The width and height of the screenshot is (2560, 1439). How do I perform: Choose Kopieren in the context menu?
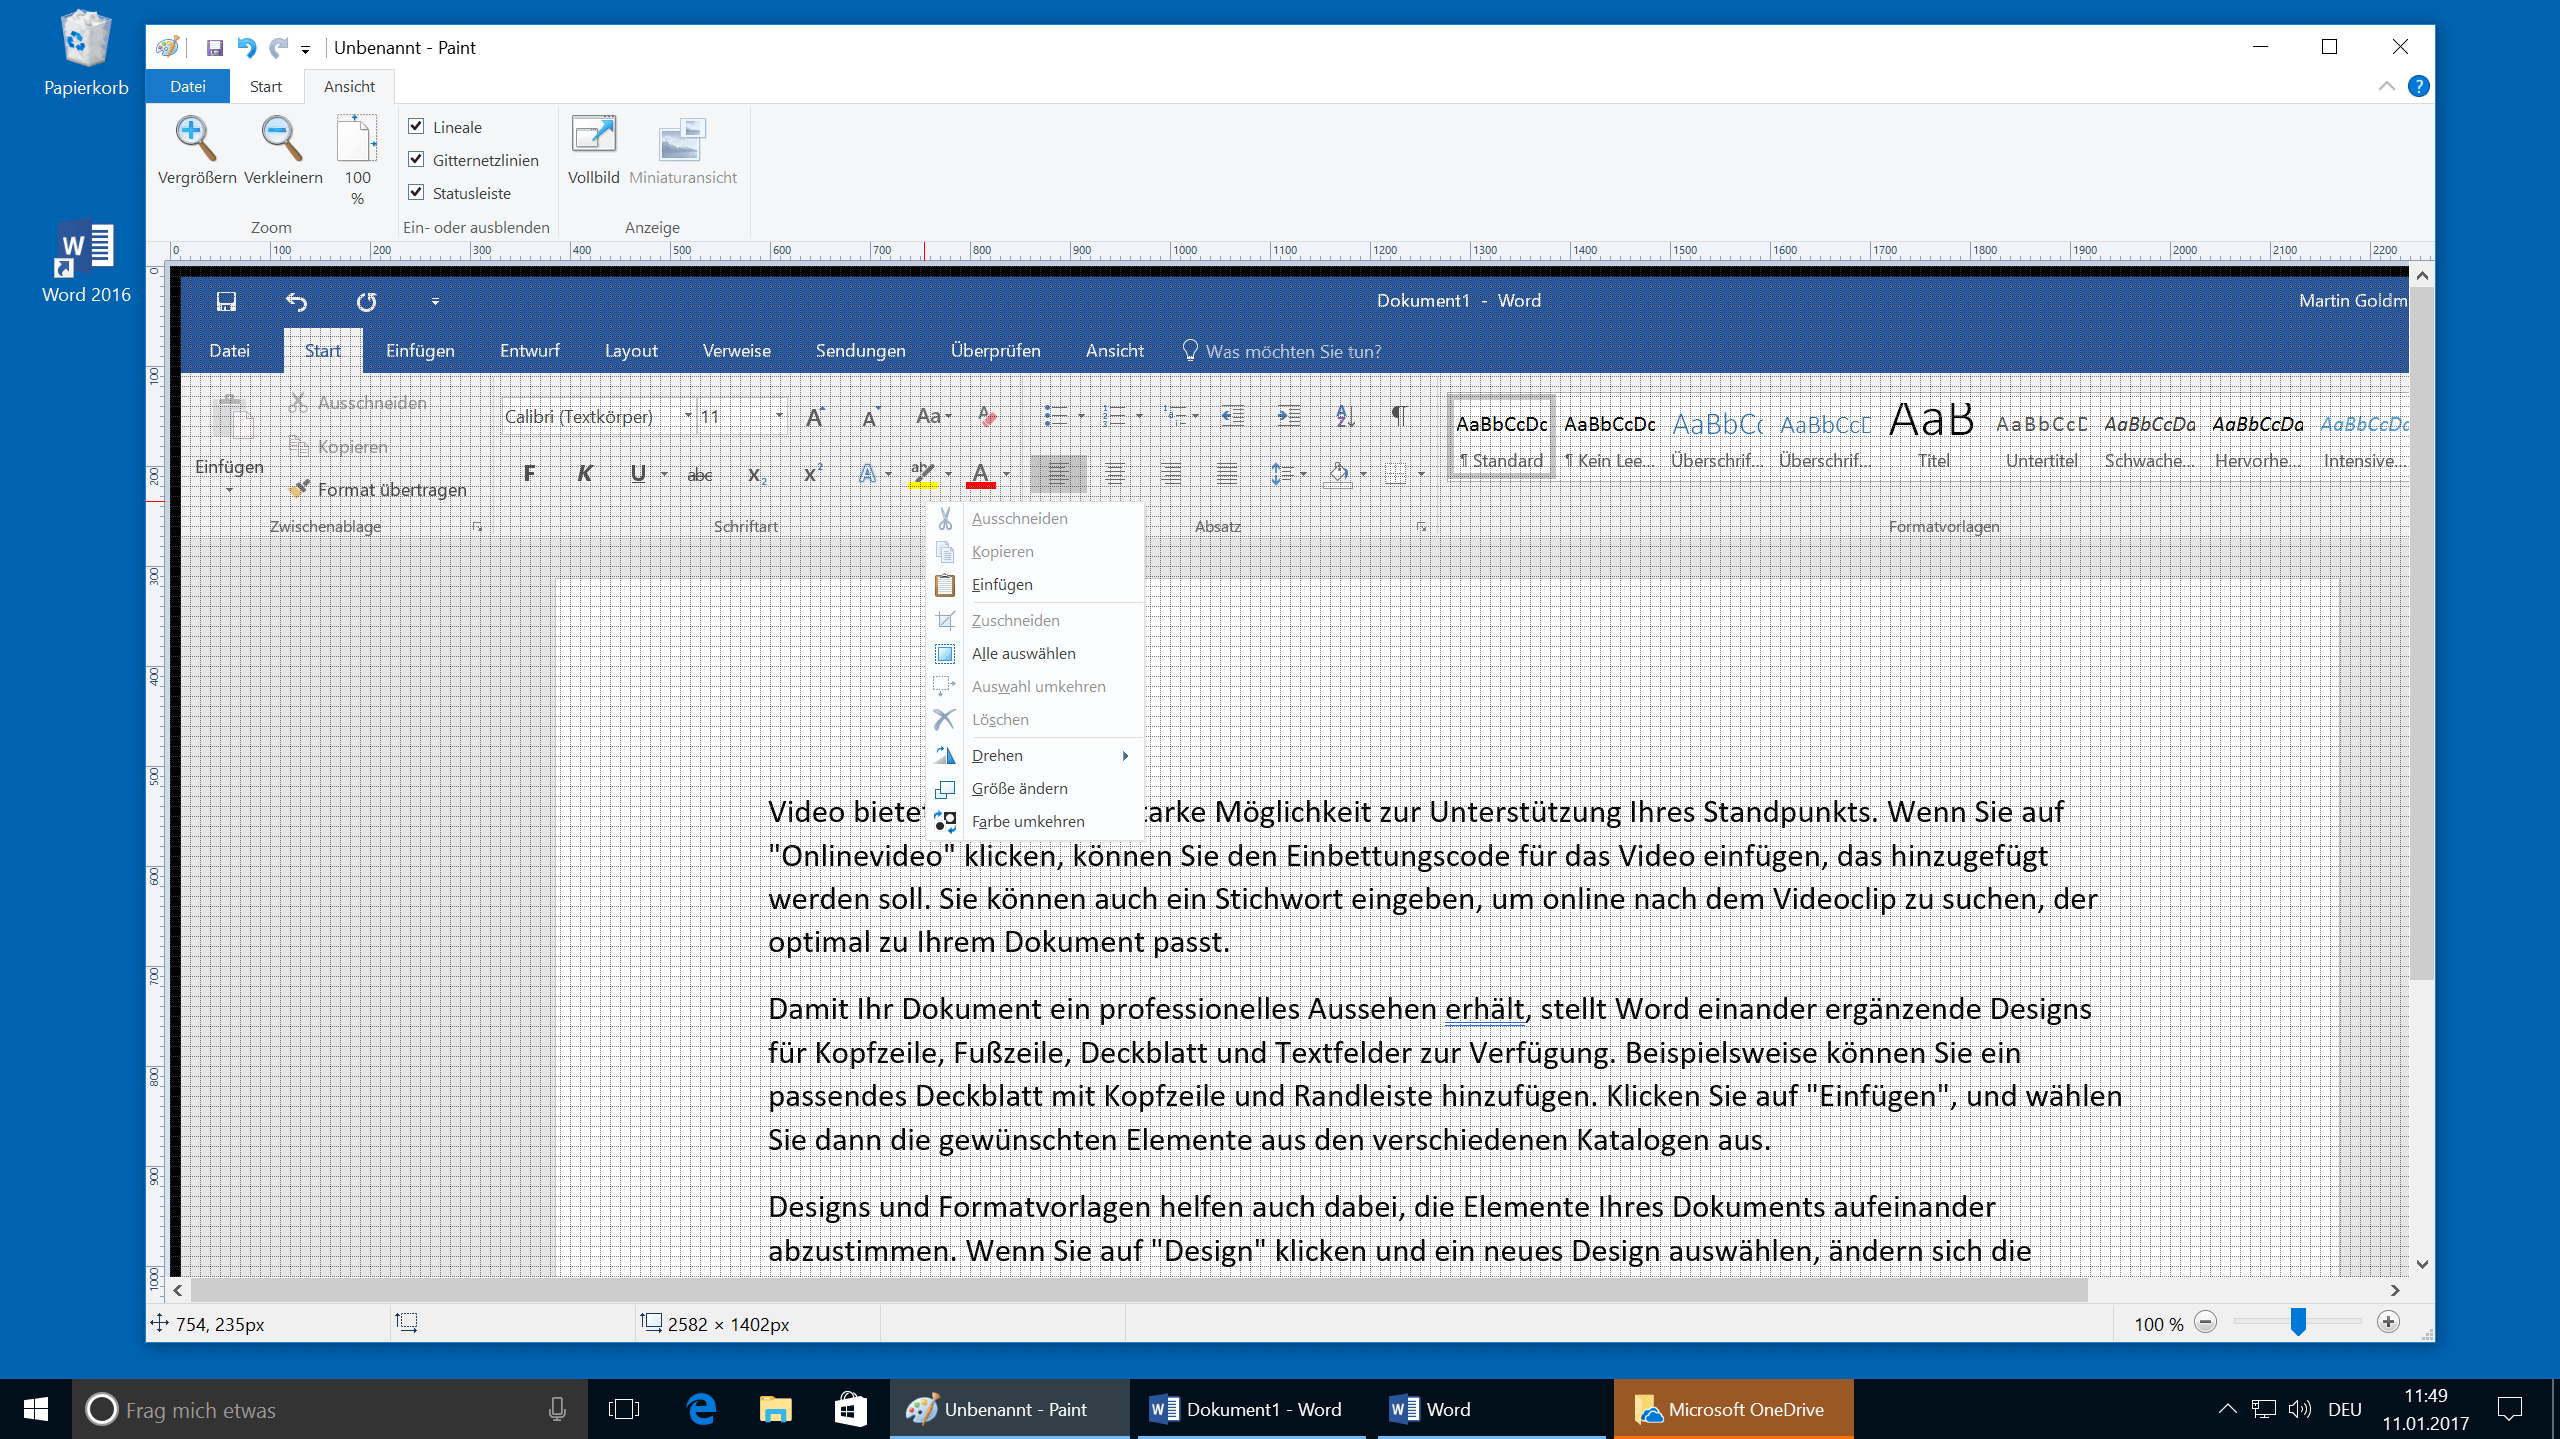pyautogui.click(x=1036, y=551)
